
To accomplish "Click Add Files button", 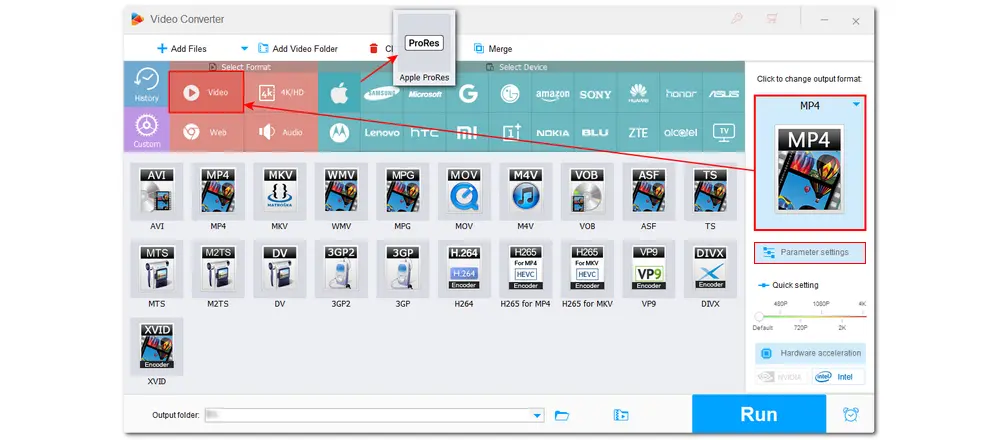I will pyautogui.click(x=182, y=48).
